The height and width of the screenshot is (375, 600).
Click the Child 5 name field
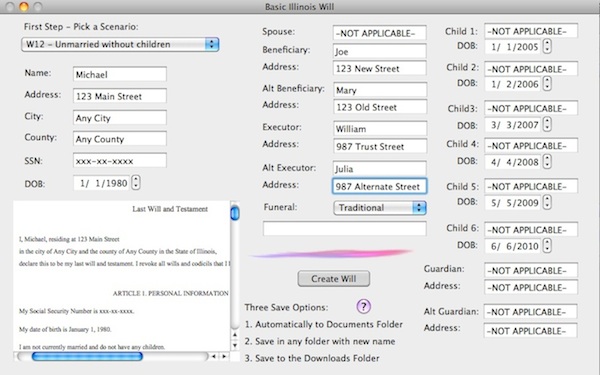(531, 186)
